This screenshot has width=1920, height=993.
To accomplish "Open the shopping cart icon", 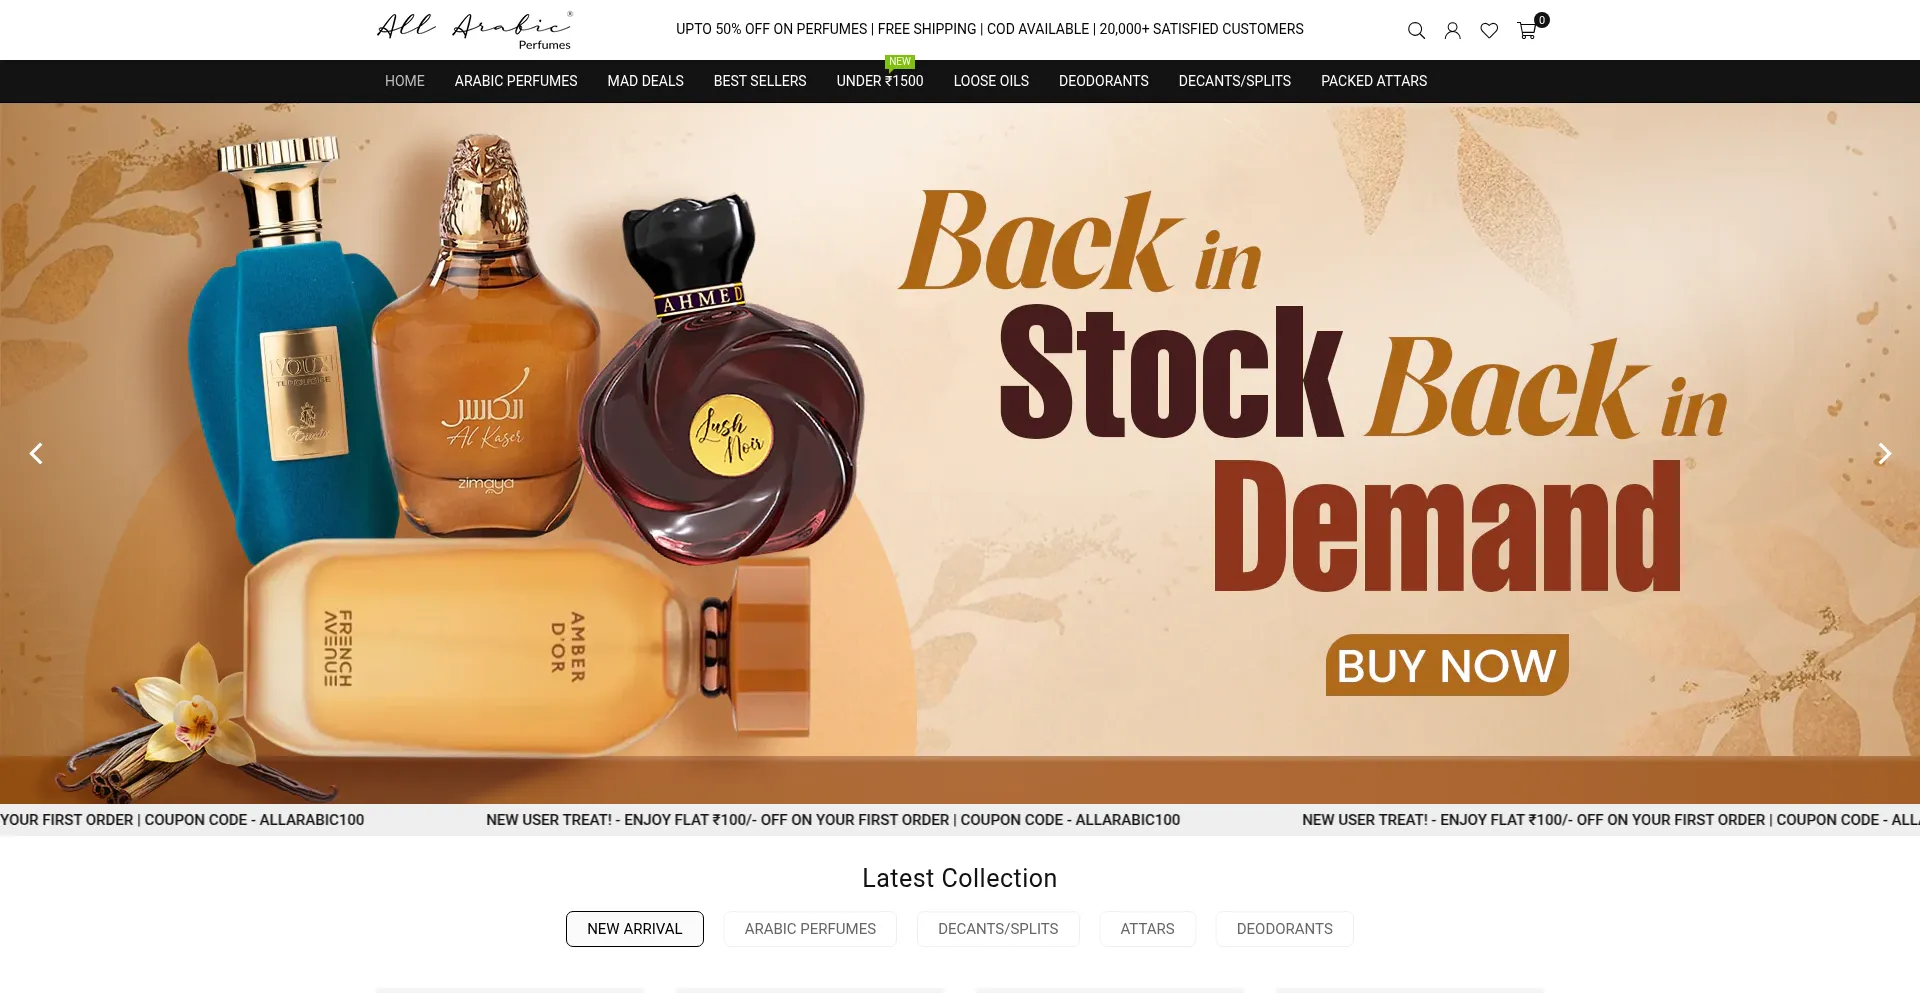I will [x=1527, y=31].
